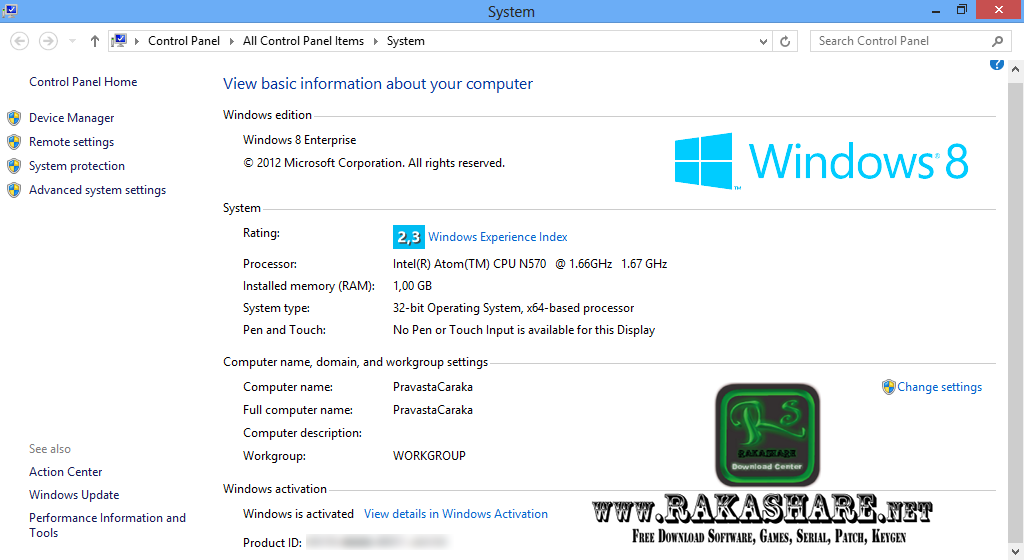
Task: Select the 1,00 GB installed memory value
Action: [412, 286]
